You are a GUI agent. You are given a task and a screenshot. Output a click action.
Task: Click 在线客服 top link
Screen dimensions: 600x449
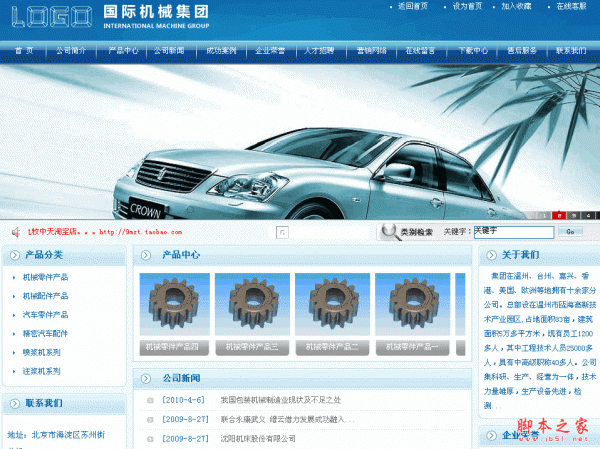[571, 6]
